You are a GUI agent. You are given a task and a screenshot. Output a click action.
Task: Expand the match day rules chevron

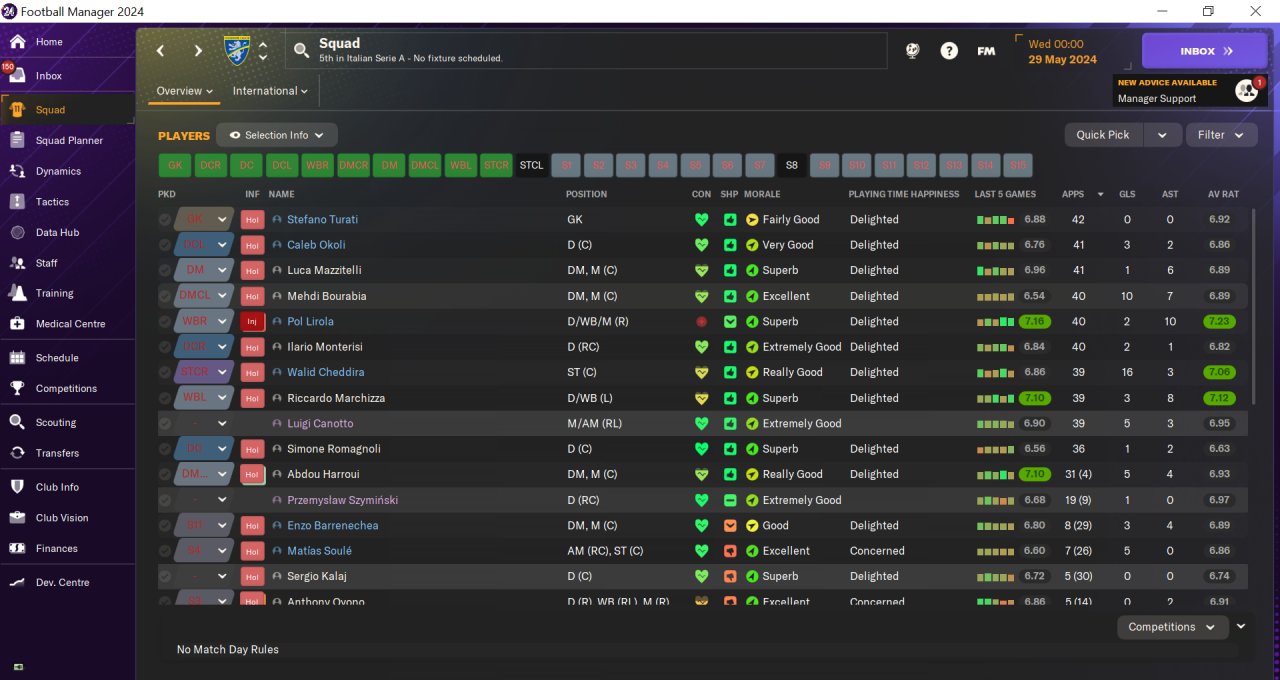1241,627
